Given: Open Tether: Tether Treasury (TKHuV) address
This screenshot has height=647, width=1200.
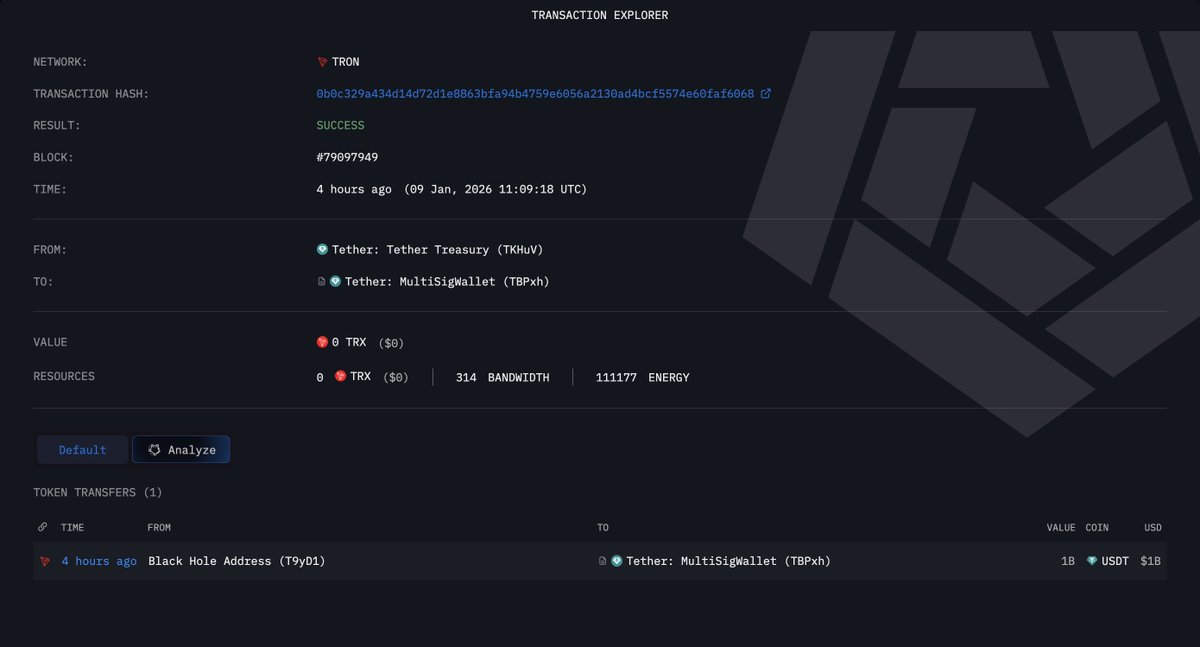Looking at the screenshot, I should 437,250.
